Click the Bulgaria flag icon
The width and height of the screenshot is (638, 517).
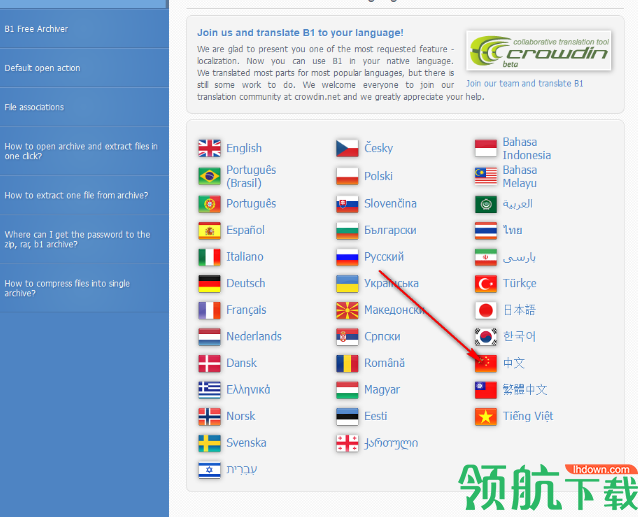point(347,231)
